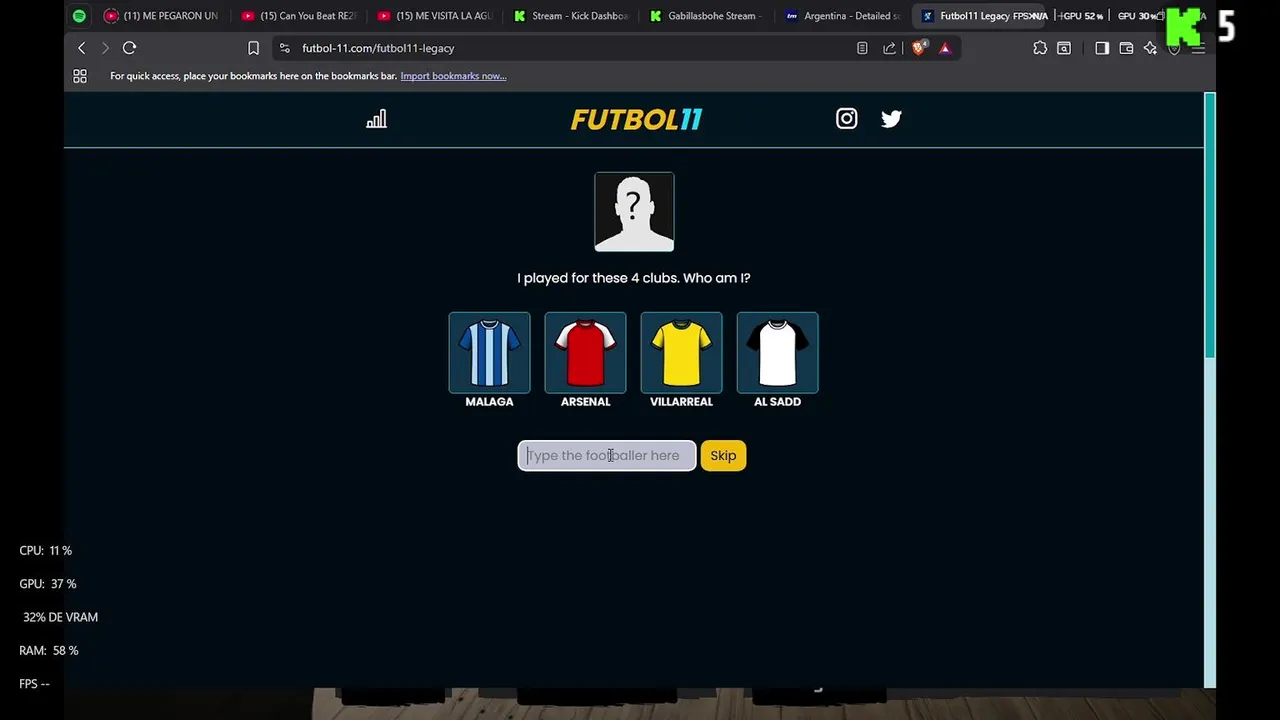
Task: Select the Arsenal jersey card
Action: [585, 352]
